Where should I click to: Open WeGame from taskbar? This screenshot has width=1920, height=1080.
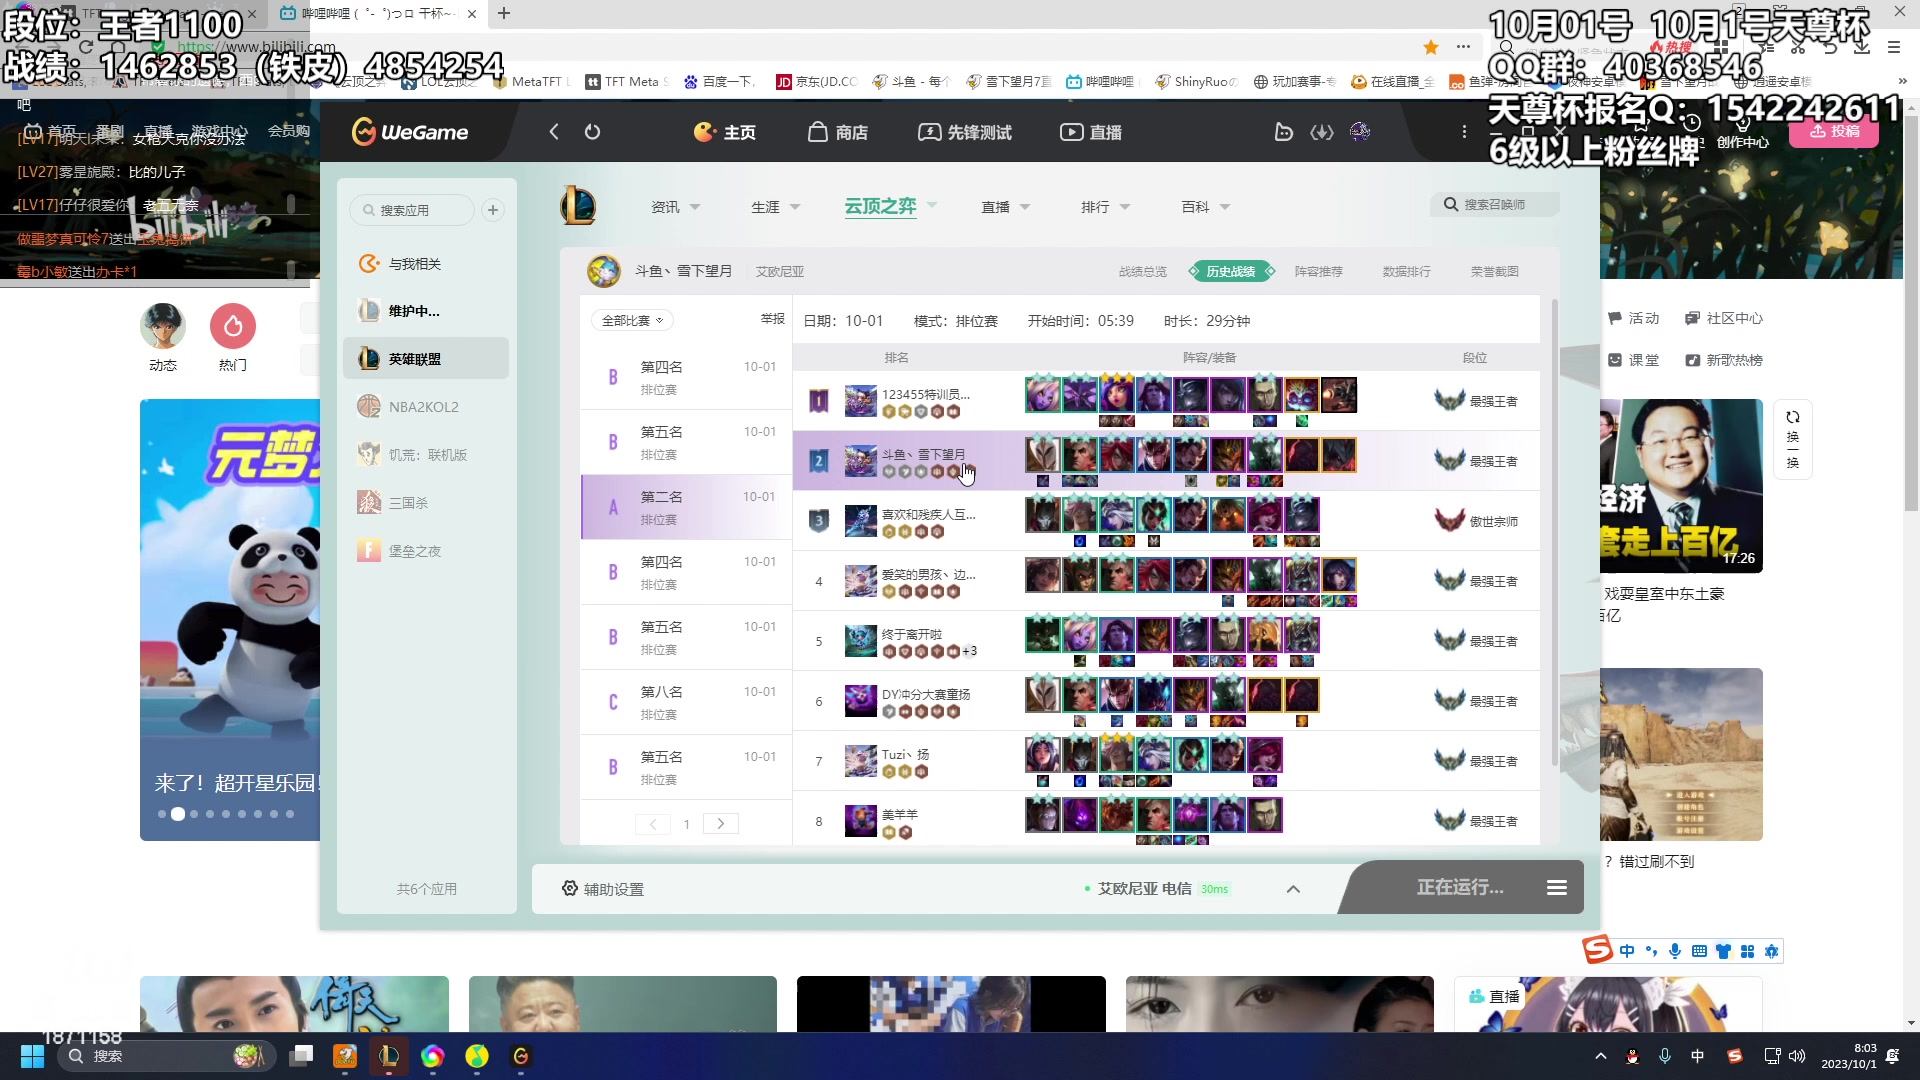tap(521, 1056)
